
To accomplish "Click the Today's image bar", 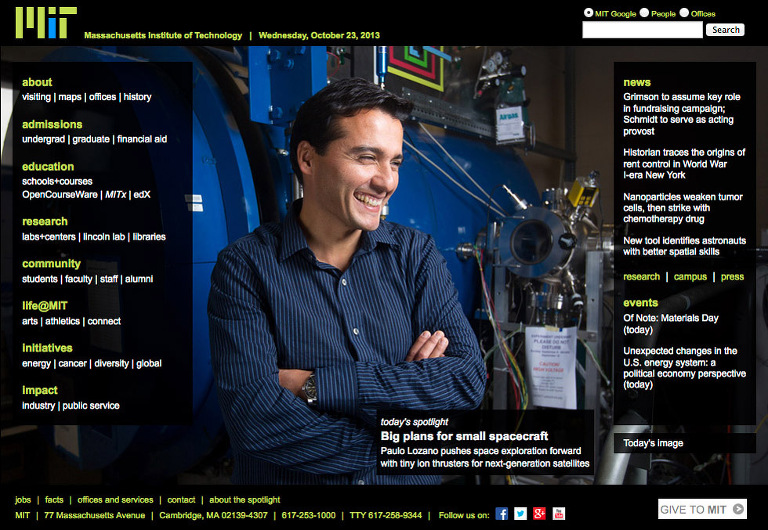I will tap(684, 443).
